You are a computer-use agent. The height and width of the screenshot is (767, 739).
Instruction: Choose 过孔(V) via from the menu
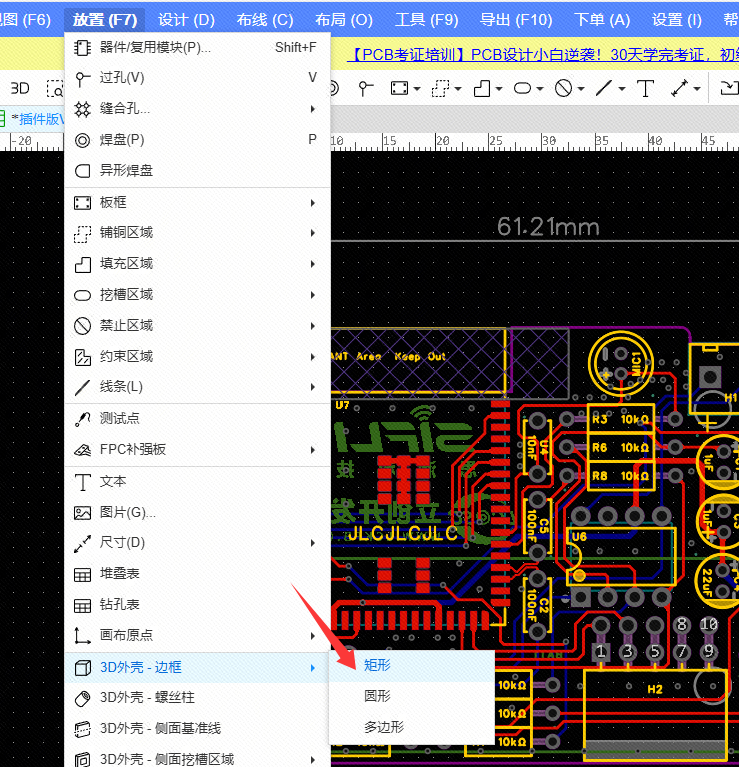pos(122,78)
